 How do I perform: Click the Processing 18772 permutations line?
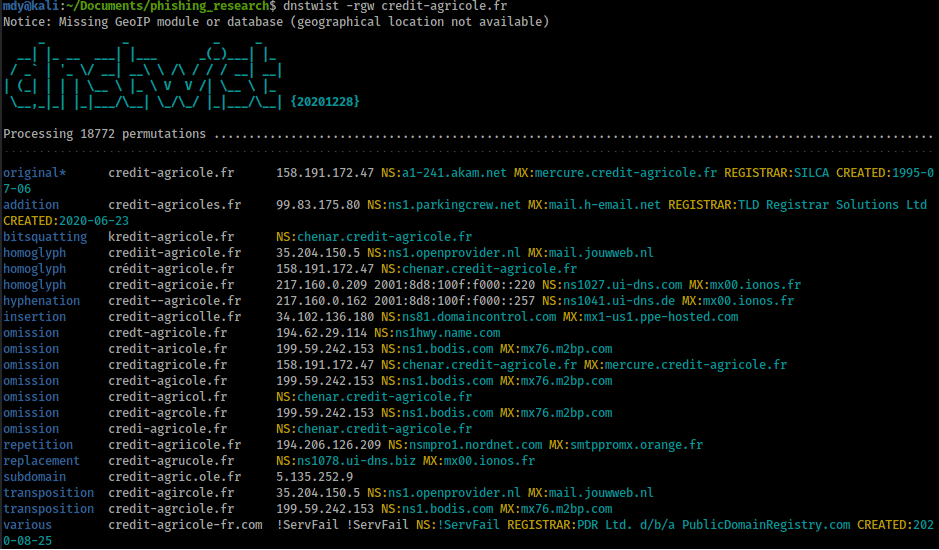tap(105, 133)
